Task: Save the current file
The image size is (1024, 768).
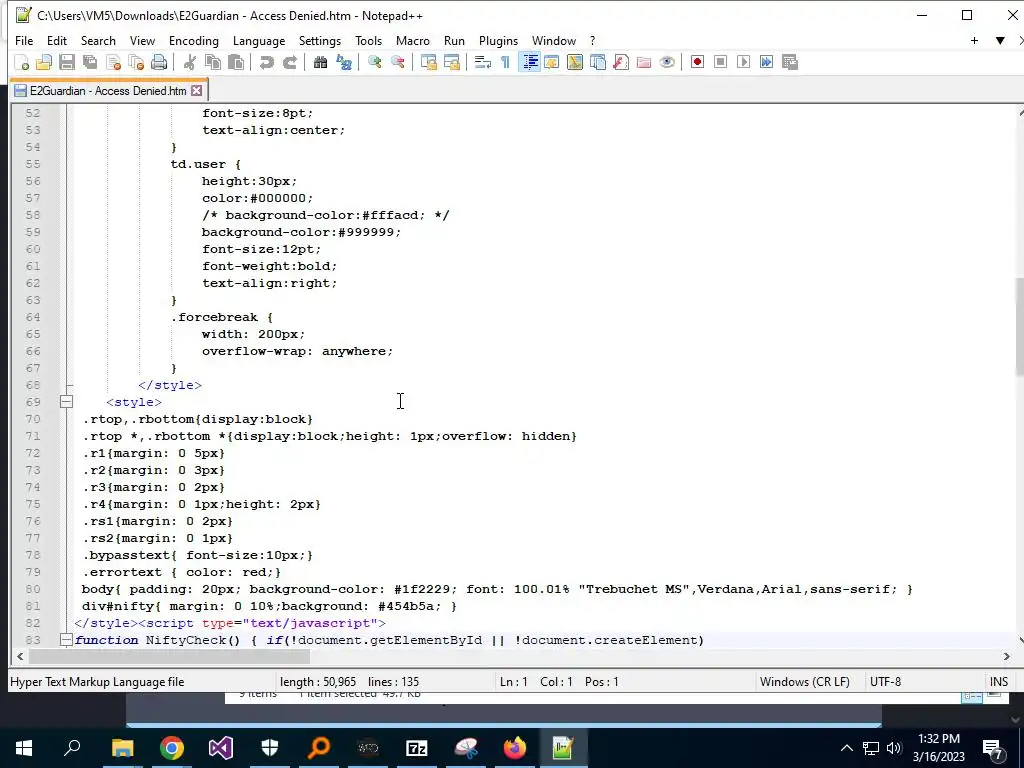Action: coord(67,62)
